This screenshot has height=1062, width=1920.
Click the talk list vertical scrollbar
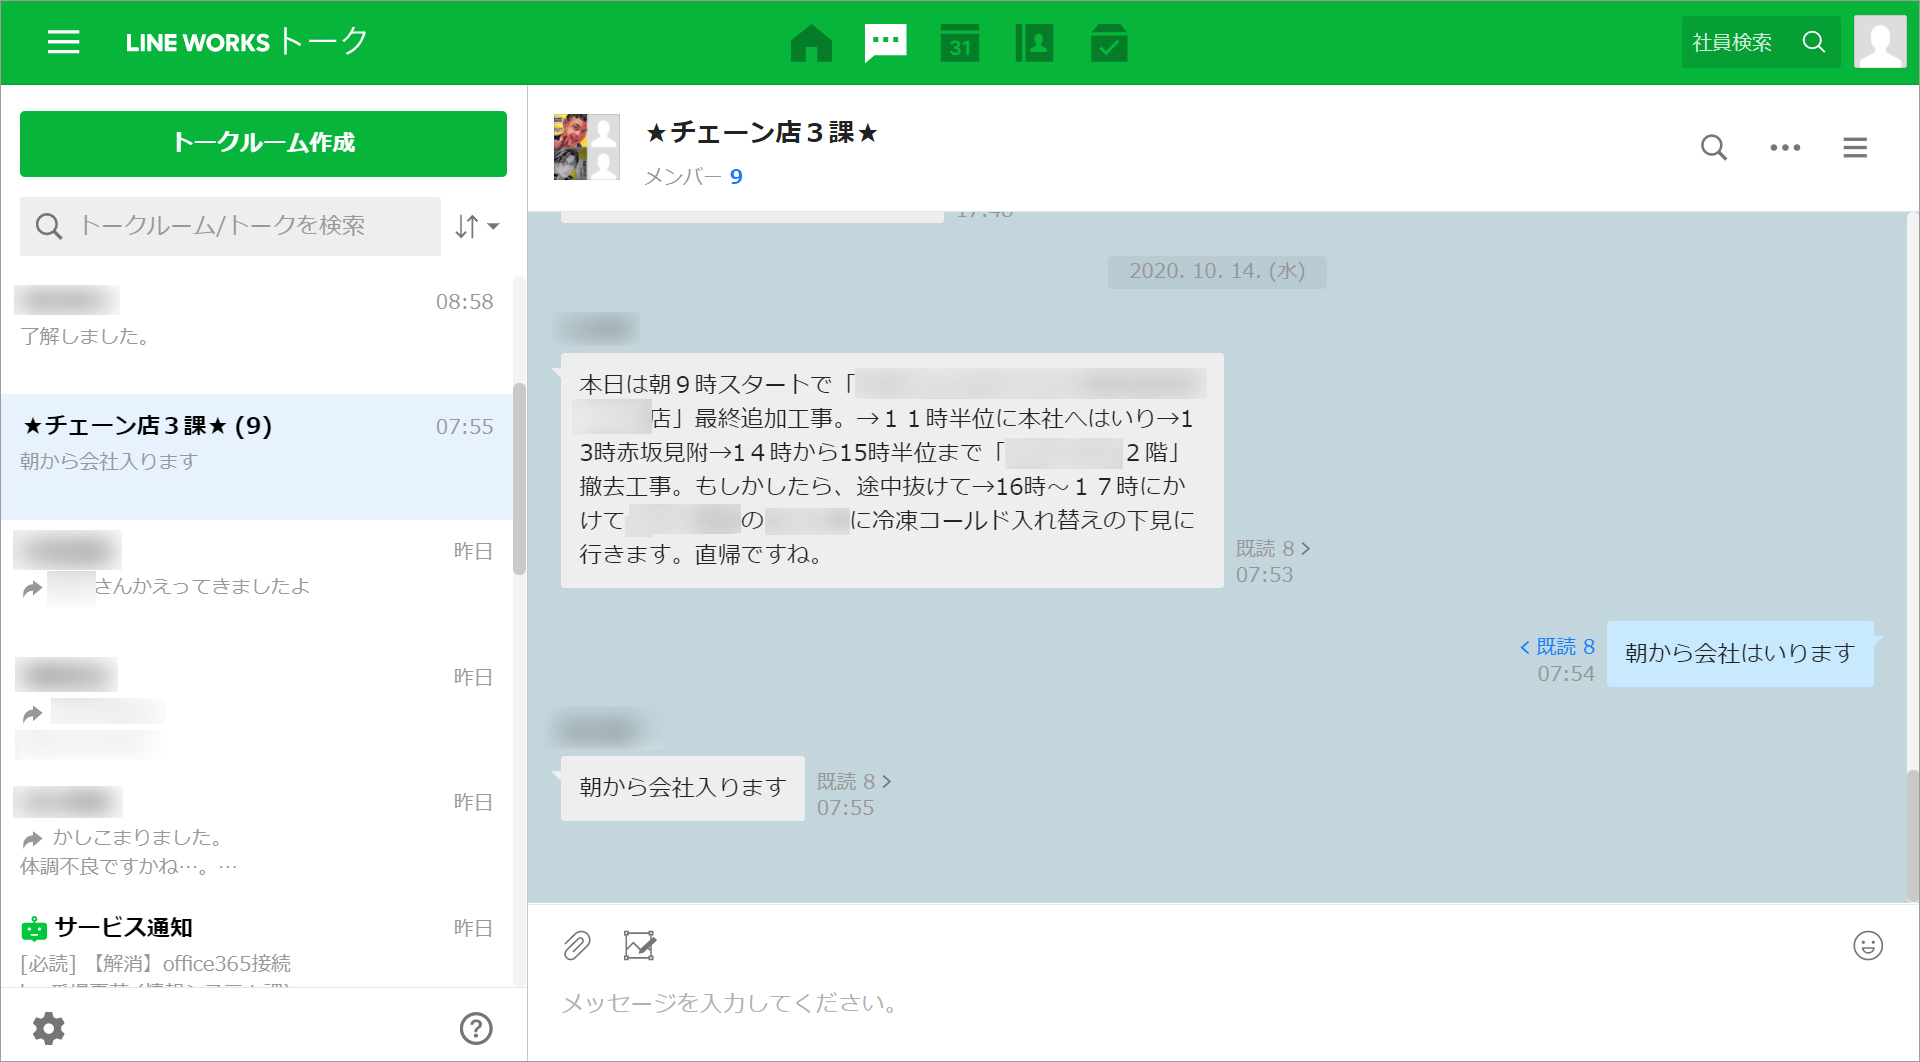519,480
